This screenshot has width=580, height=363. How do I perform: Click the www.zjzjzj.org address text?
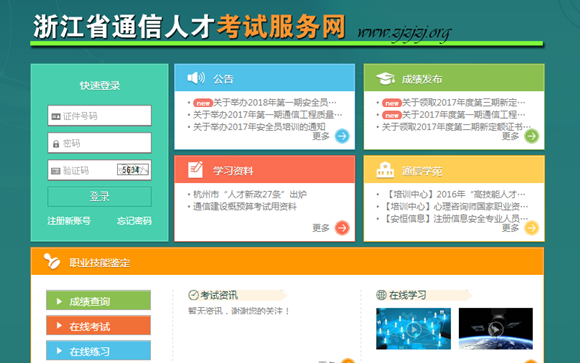coord(404,34)
